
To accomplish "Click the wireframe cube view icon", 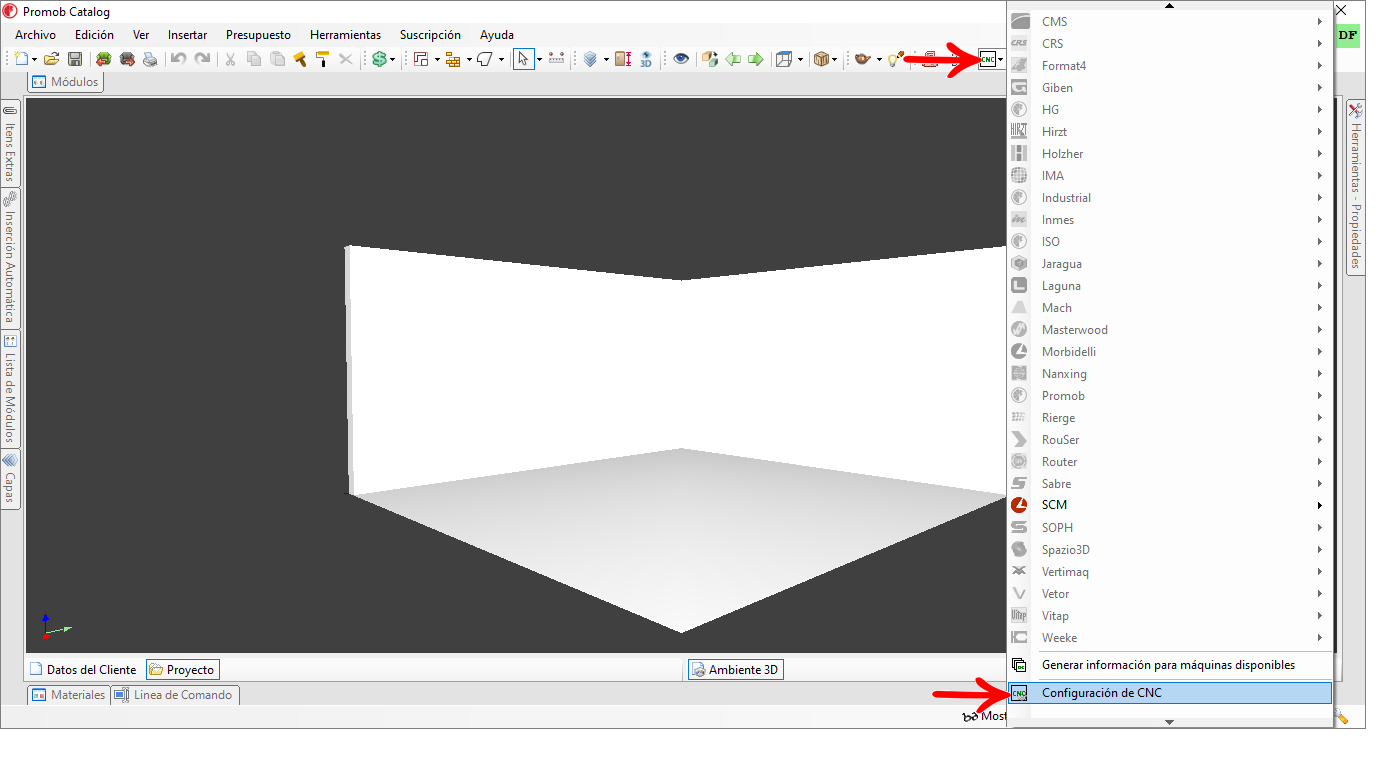I will (784, 59).
